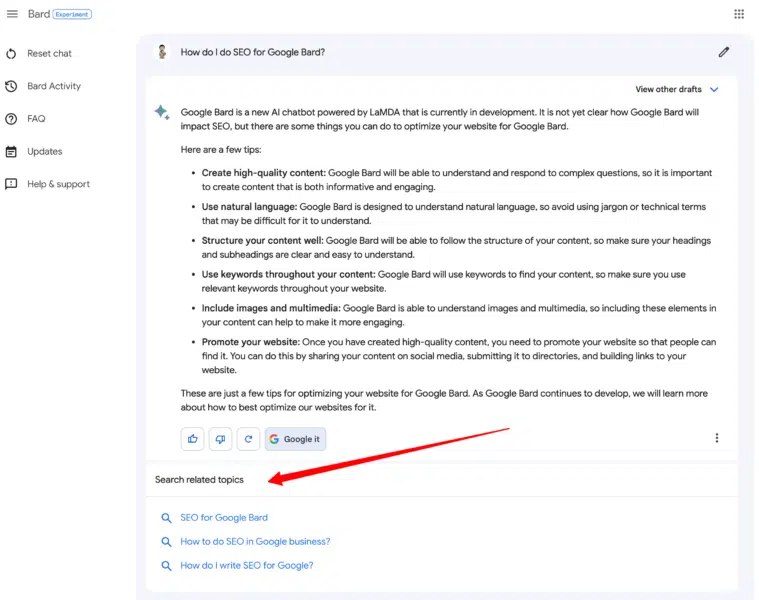
Task: Click the Bard Activity history clock icon
Action: pyautogui.click(x=11, y=86)
